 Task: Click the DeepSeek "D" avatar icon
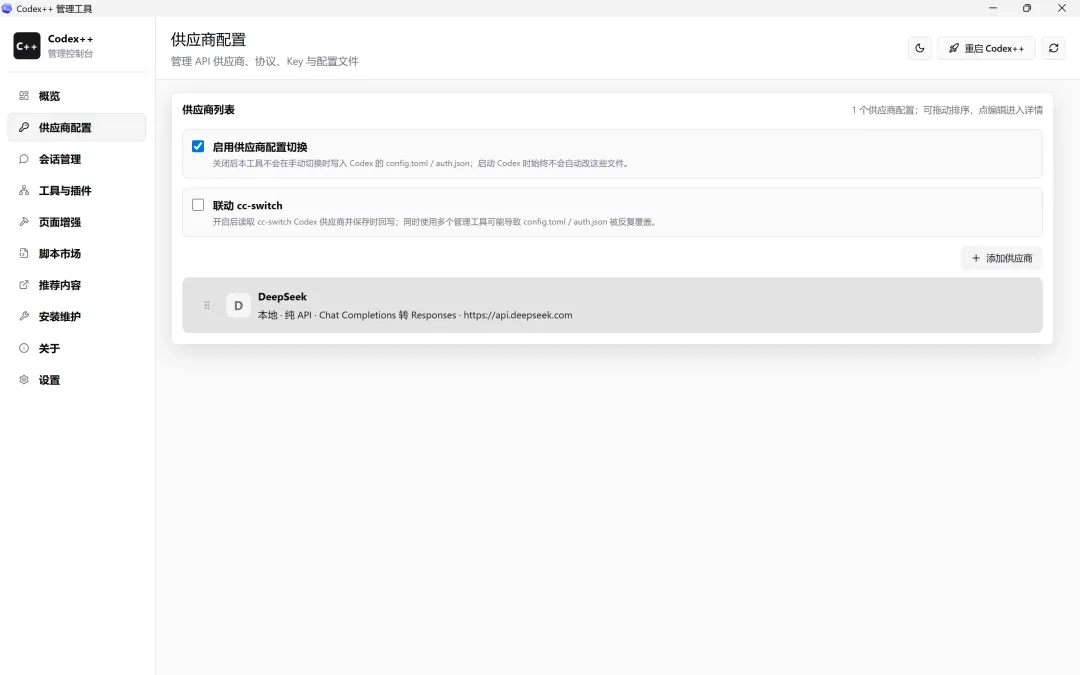(238, 305)
